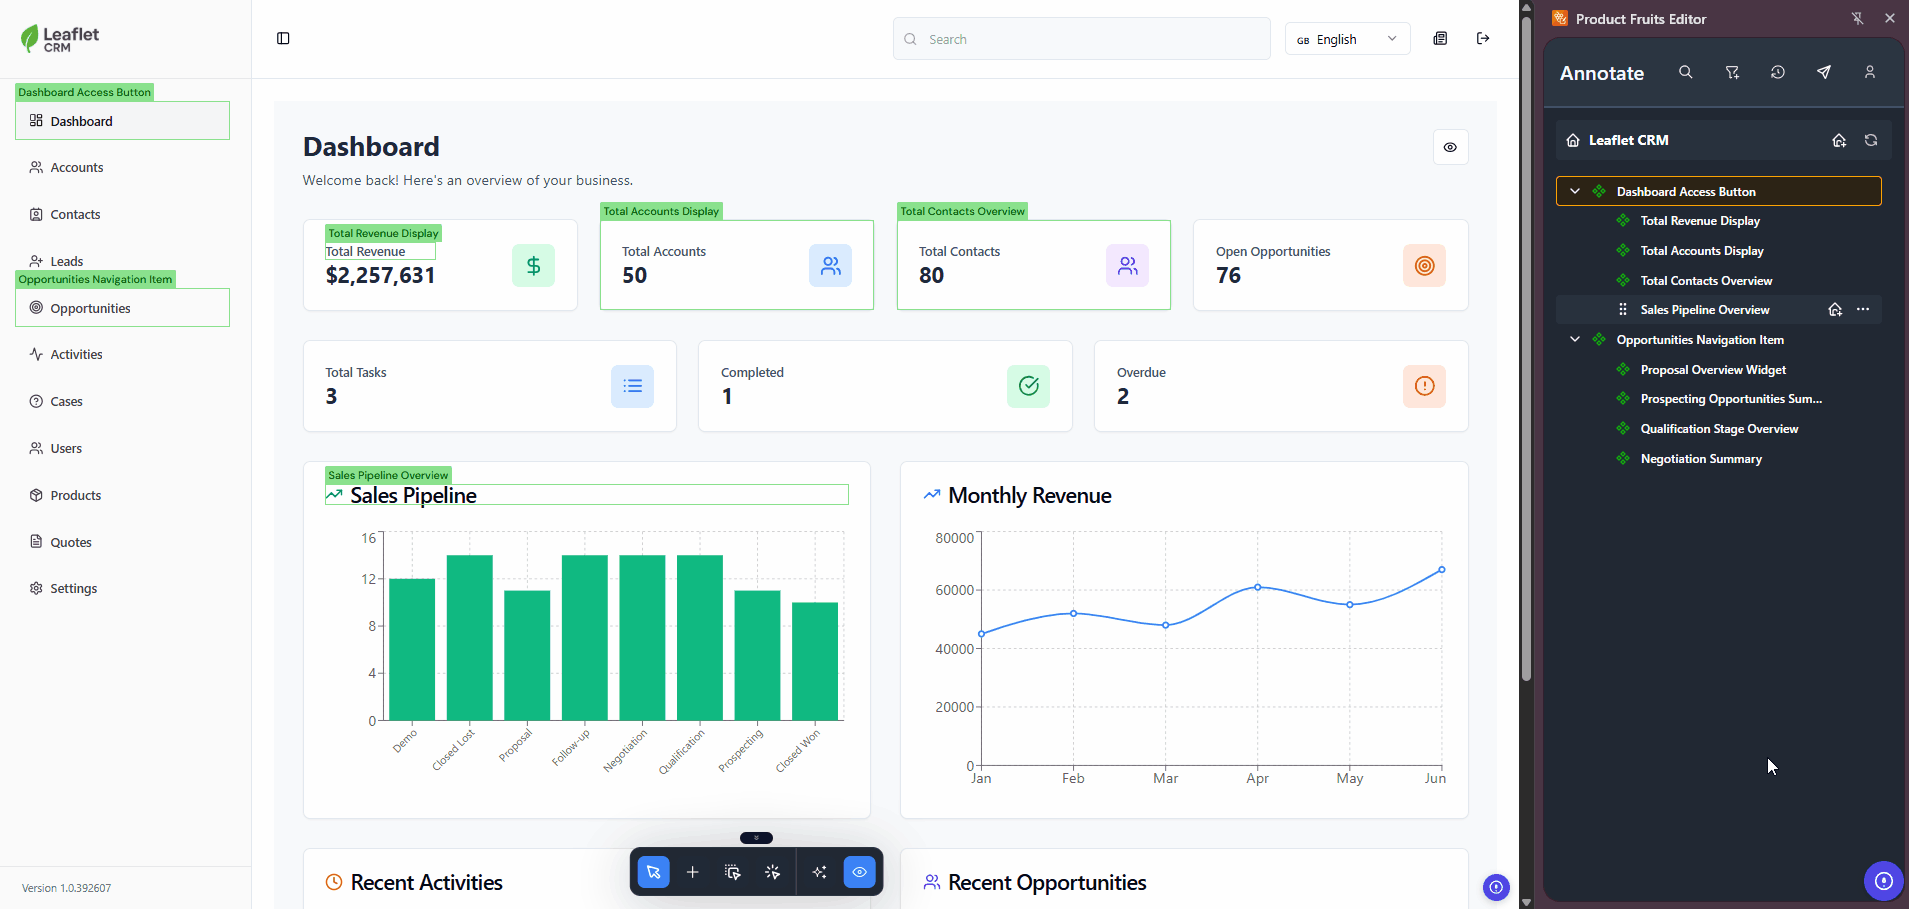
Task: Open Accounts in the left sidebar
Action: click(x=77, y=168)
